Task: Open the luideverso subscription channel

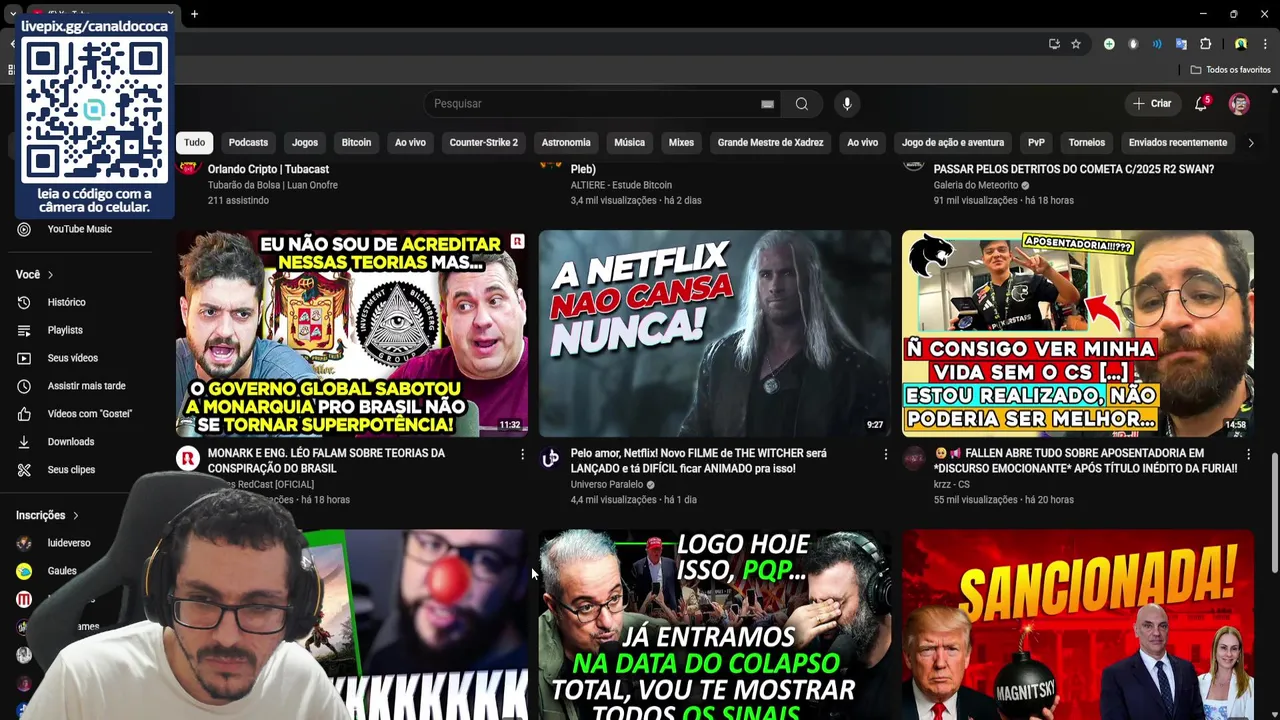Action: [x=68, y=543]
